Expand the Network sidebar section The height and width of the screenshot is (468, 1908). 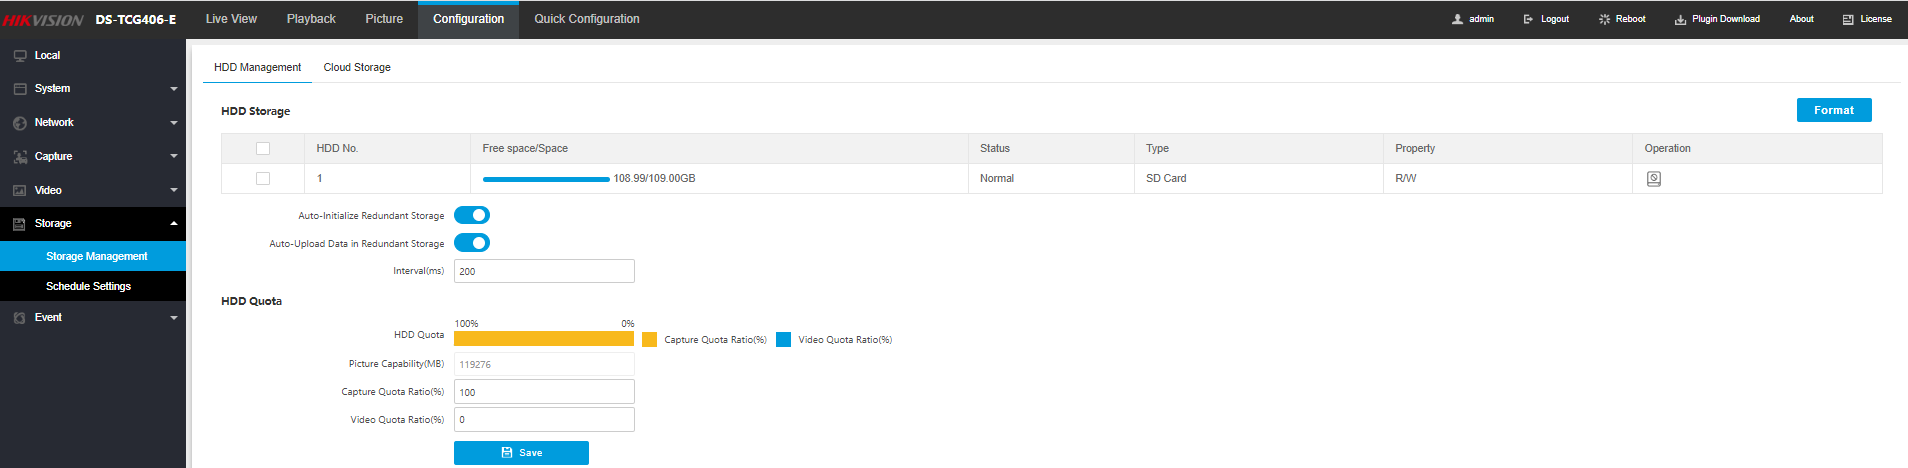coord(93,123)
